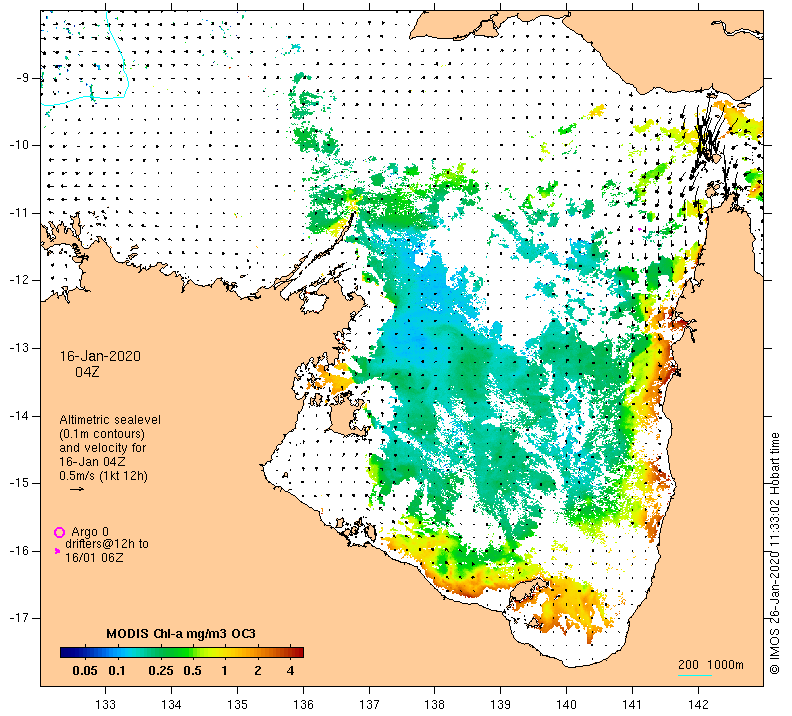Click the 0.05 colour bar label
Image resolution: width=792 pixels, height=716 pixels.
(x=85, y=671)
